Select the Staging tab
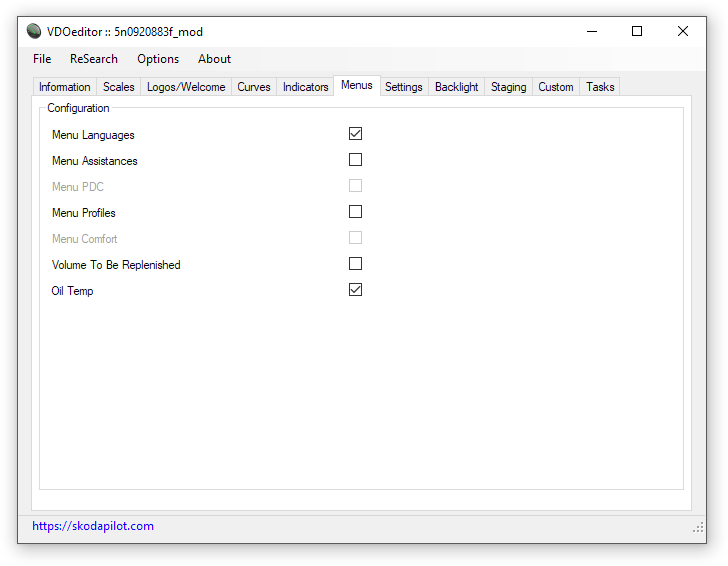 508,87
